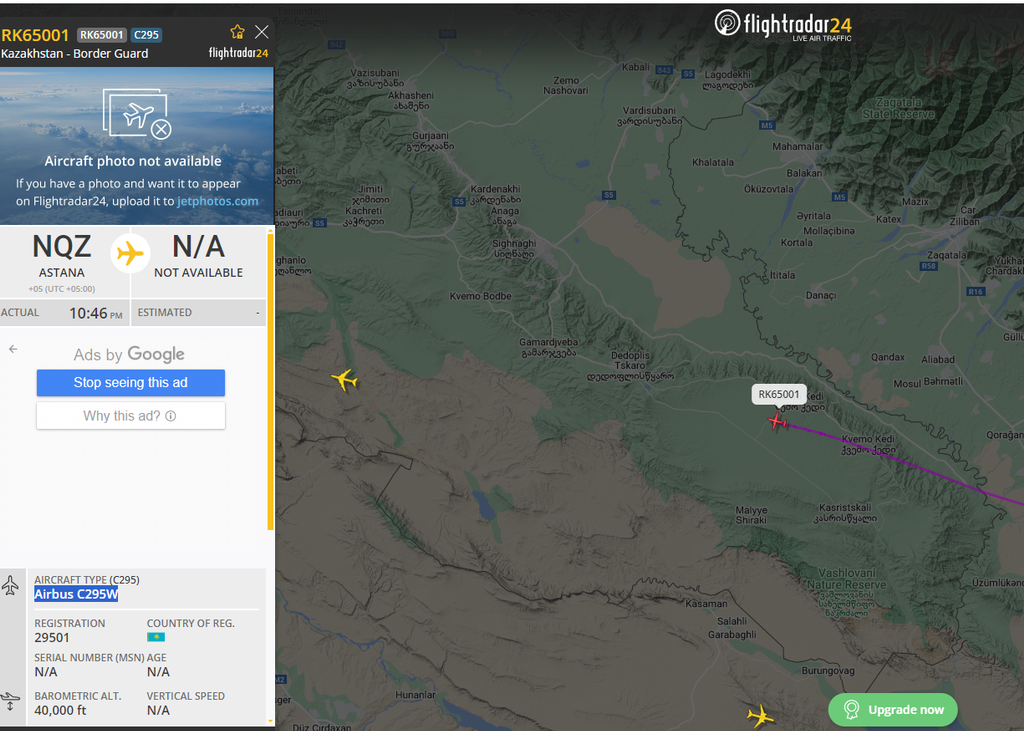Close the RK65001 flight details panel
The image size is (1024, 731).
click(x=262, y=32)
